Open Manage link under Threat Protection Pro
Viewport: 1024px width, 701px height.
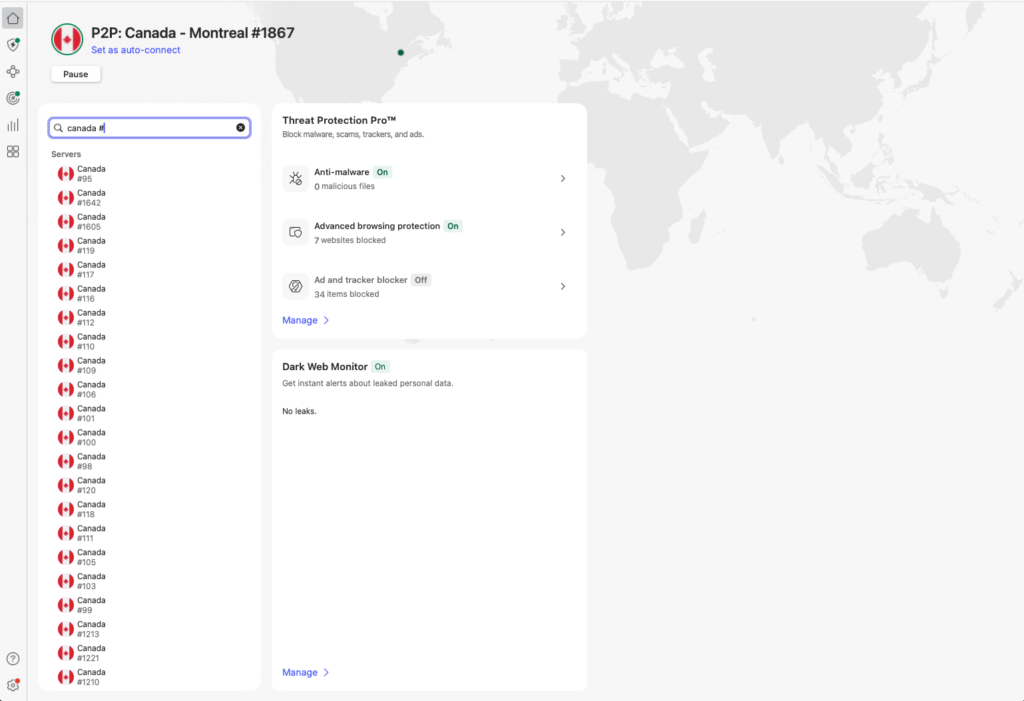click(300, 320)
